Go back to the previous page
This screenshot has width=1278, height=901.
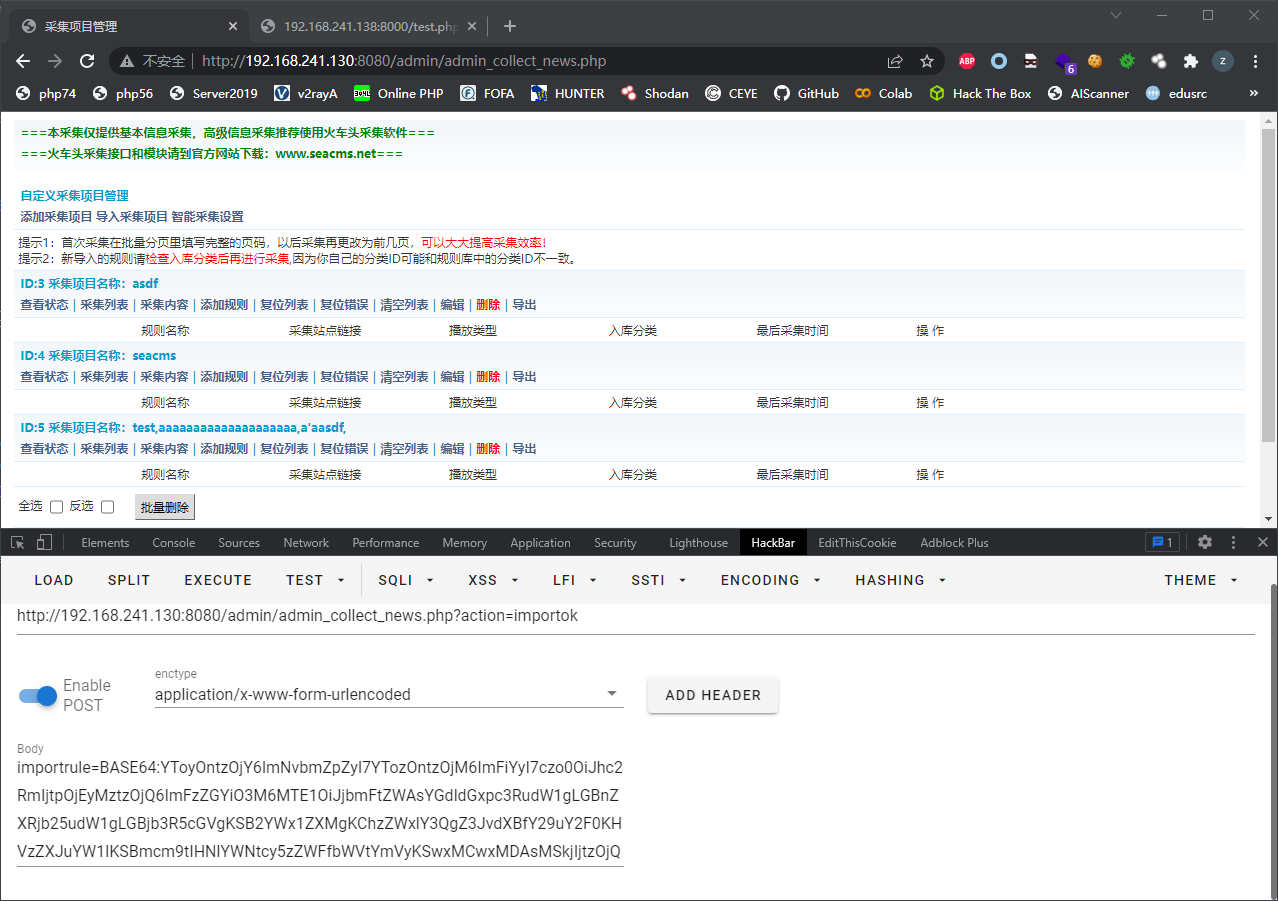(x=24, y=61)
